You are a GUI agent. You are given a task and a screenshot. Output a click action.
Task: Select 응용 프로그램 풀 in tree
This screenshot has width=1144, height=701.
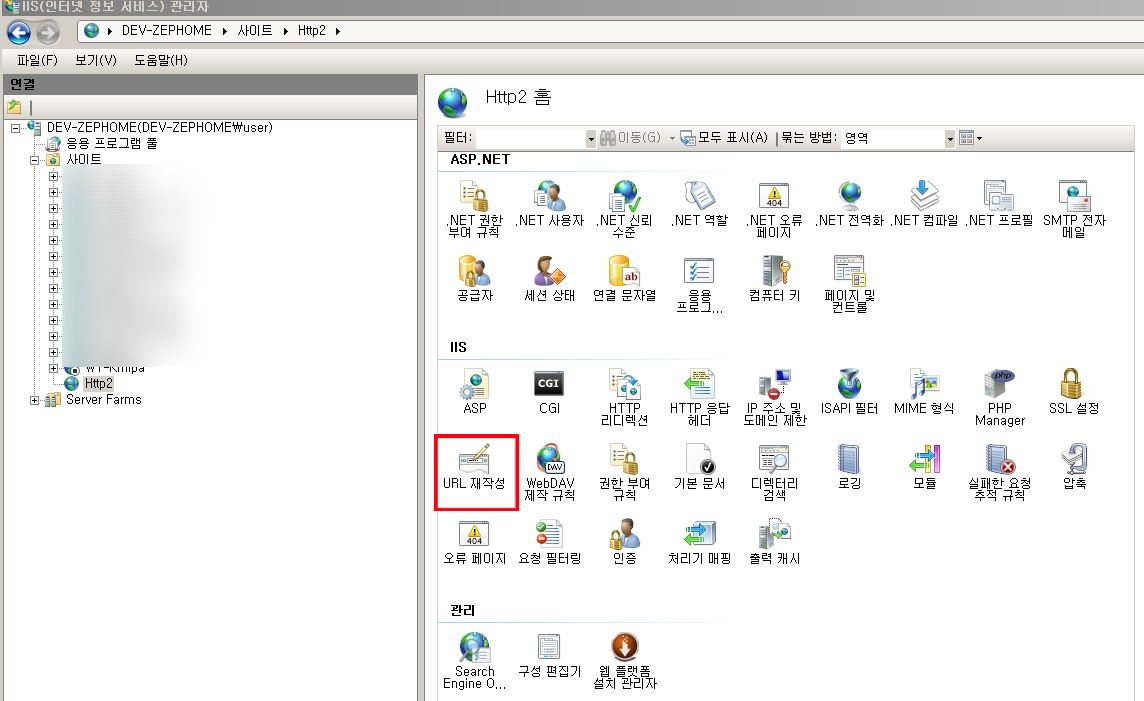click(x=112, y=143)
